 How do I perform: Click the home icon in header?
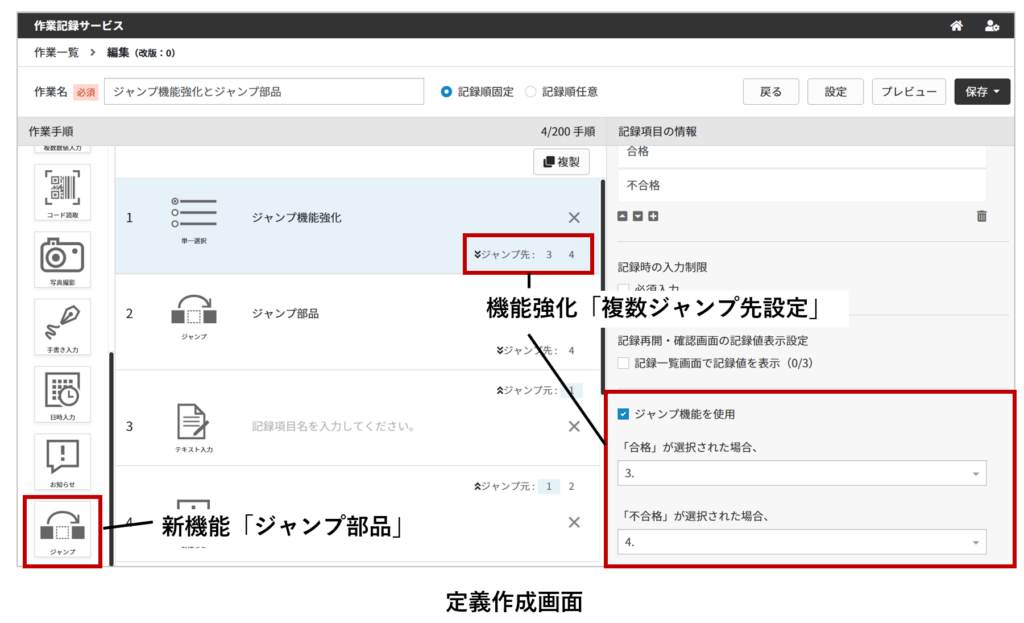(956, 26)
